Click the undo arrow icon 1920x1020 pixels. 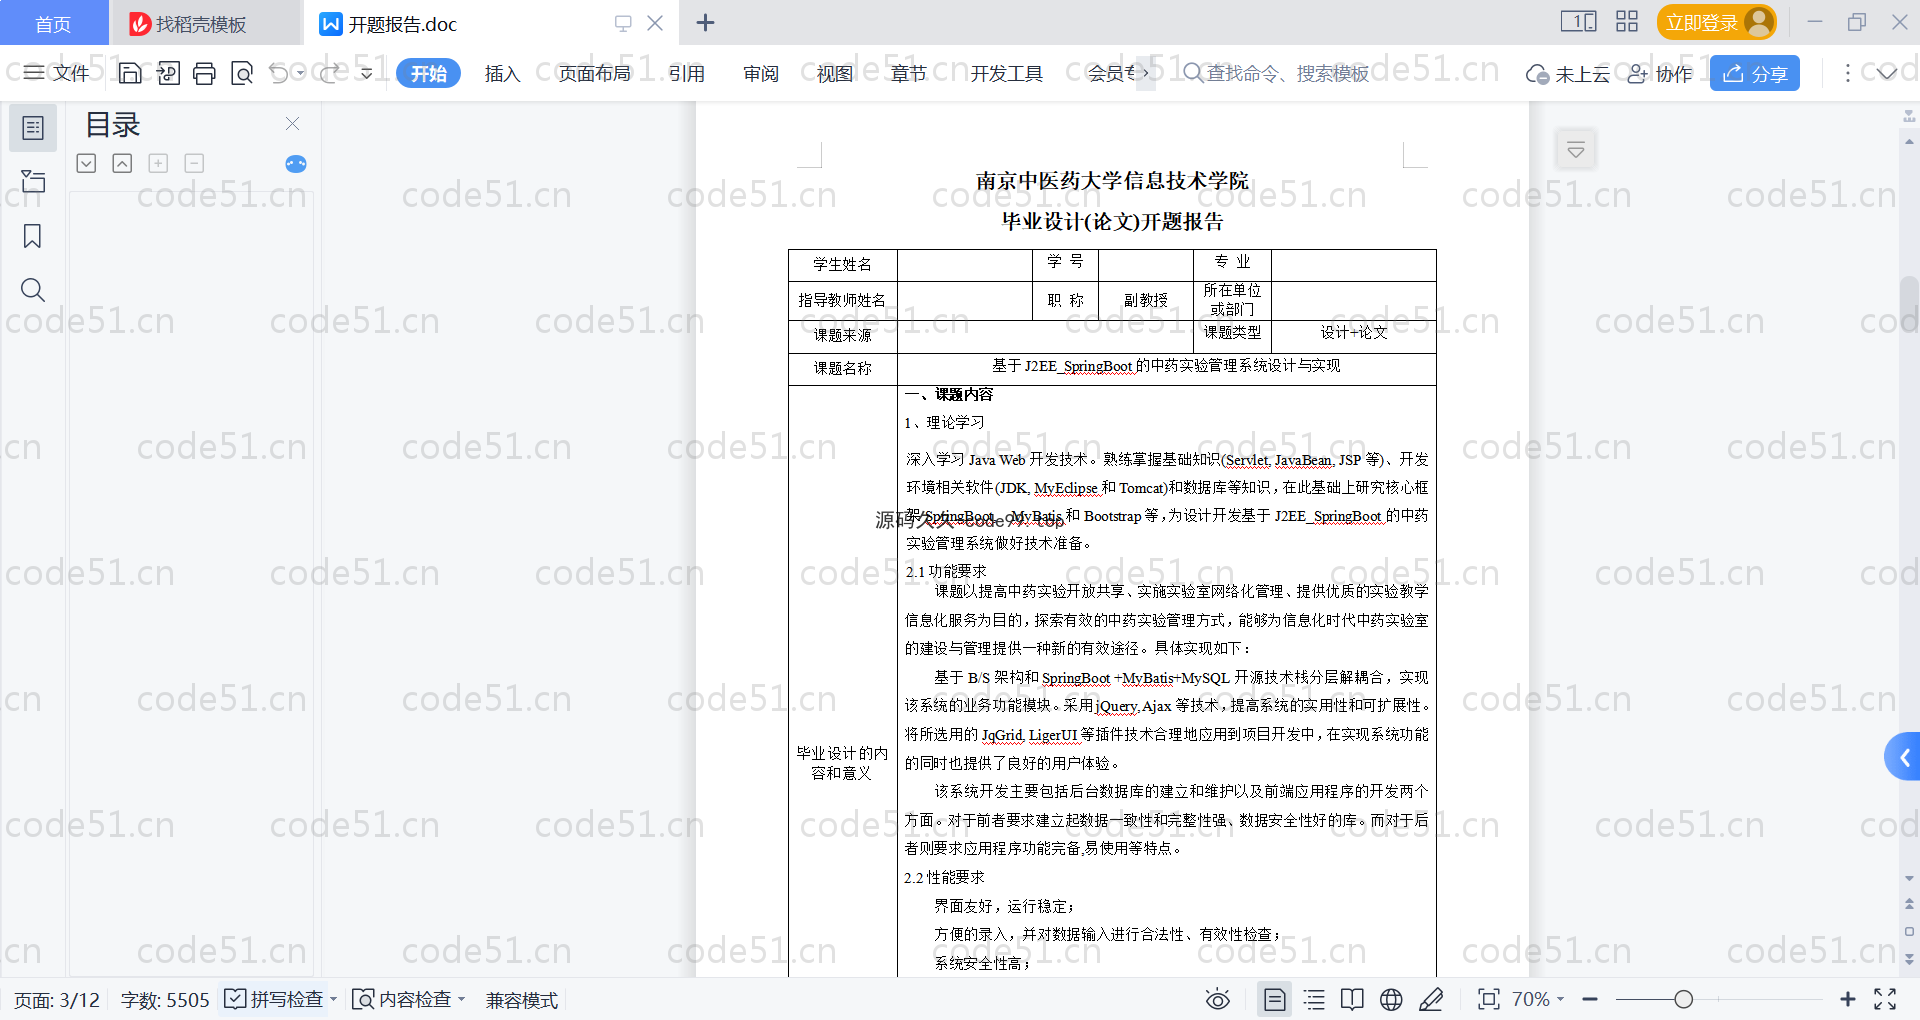tap(279, 73)
